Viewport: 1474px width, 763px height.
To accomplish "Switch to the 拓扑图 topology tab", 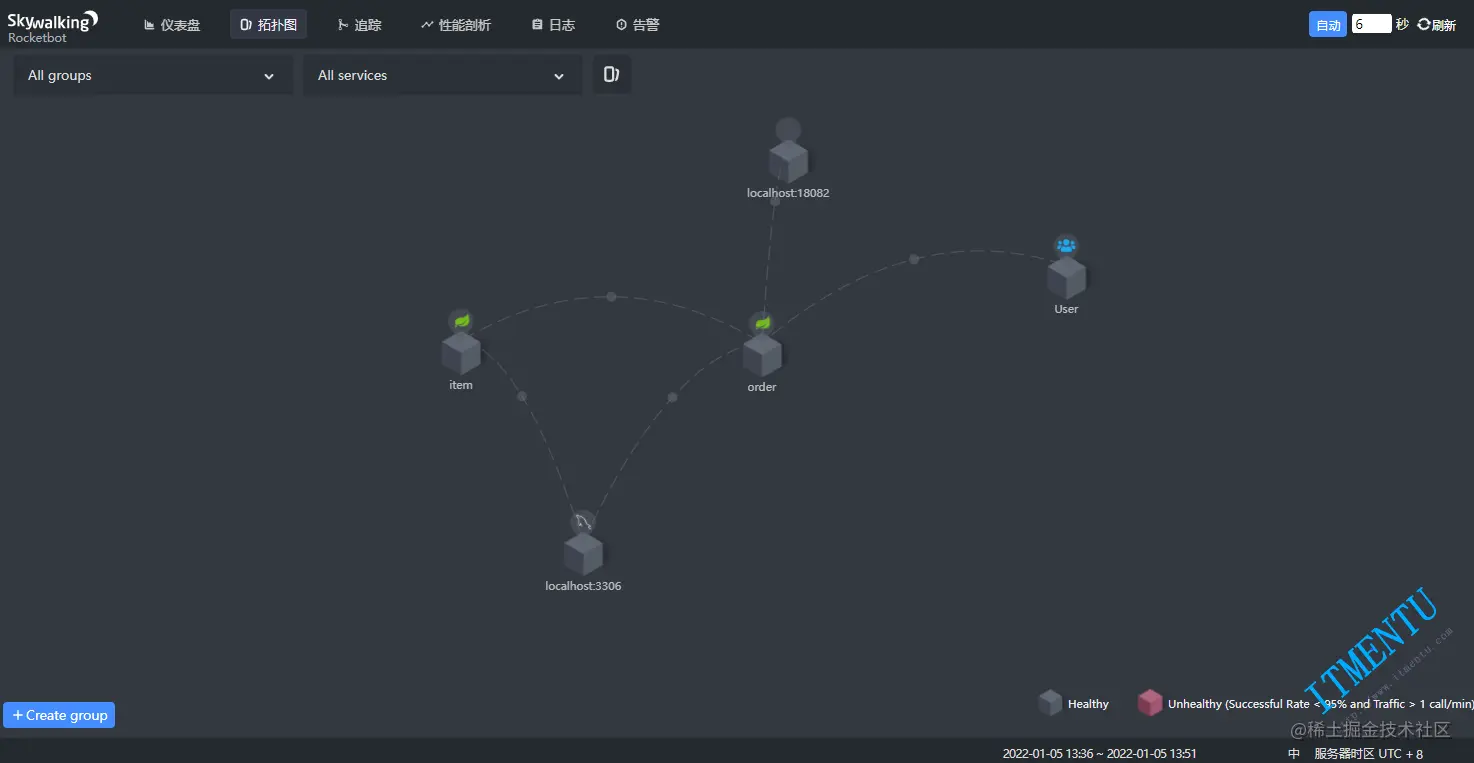I will pos(269,25).
